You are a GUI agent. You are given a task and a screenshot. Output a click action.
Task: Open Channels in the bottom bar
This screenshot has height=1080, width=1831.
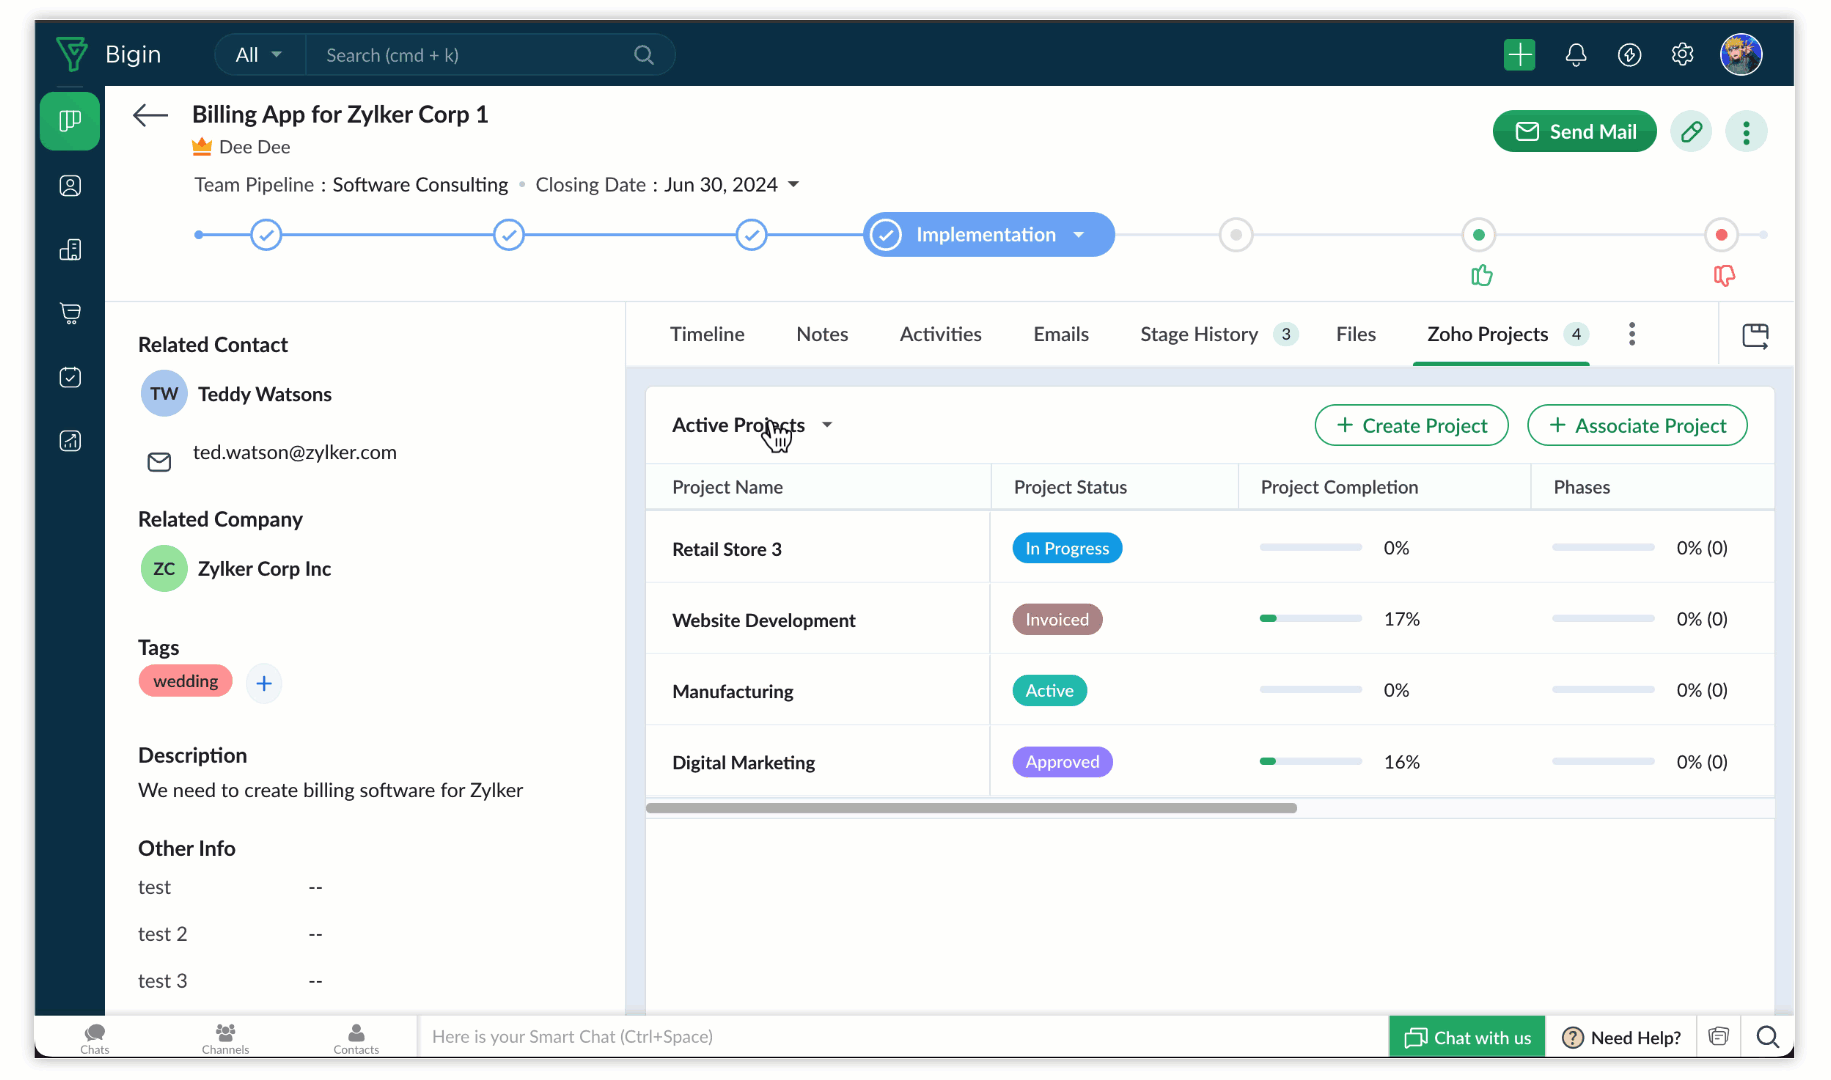(225, 1038)
